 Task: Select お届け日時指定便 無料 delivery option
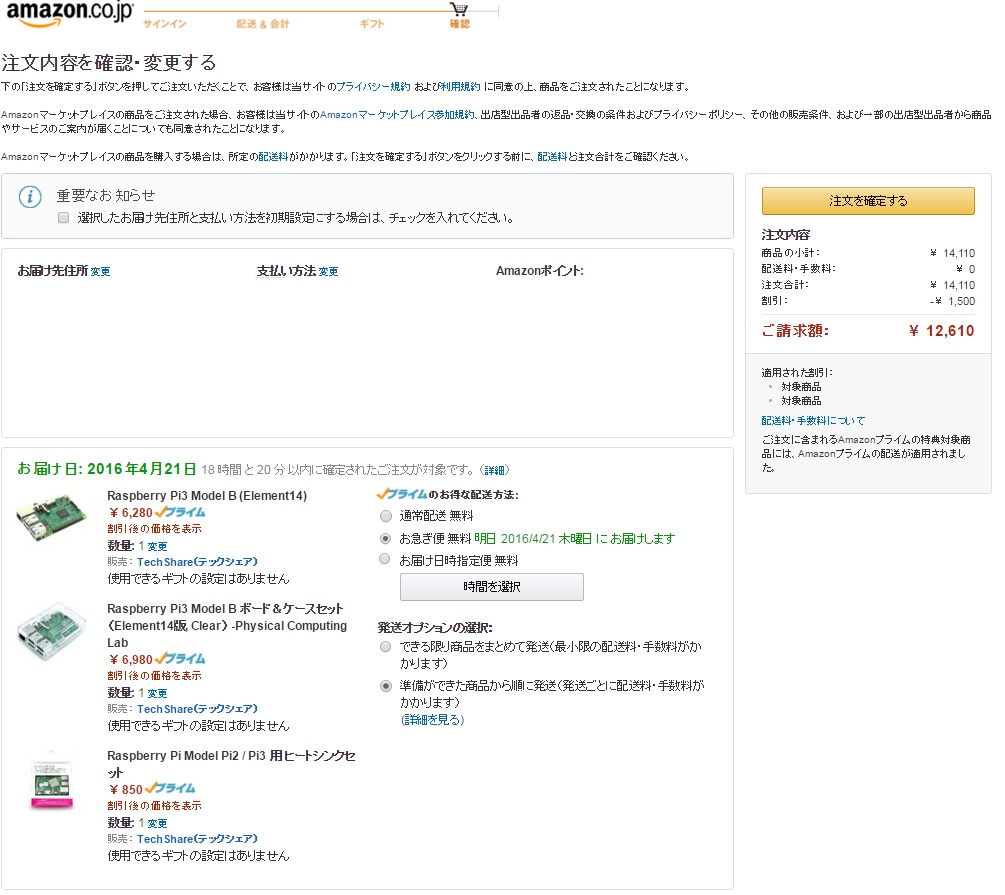coord(386,560)
